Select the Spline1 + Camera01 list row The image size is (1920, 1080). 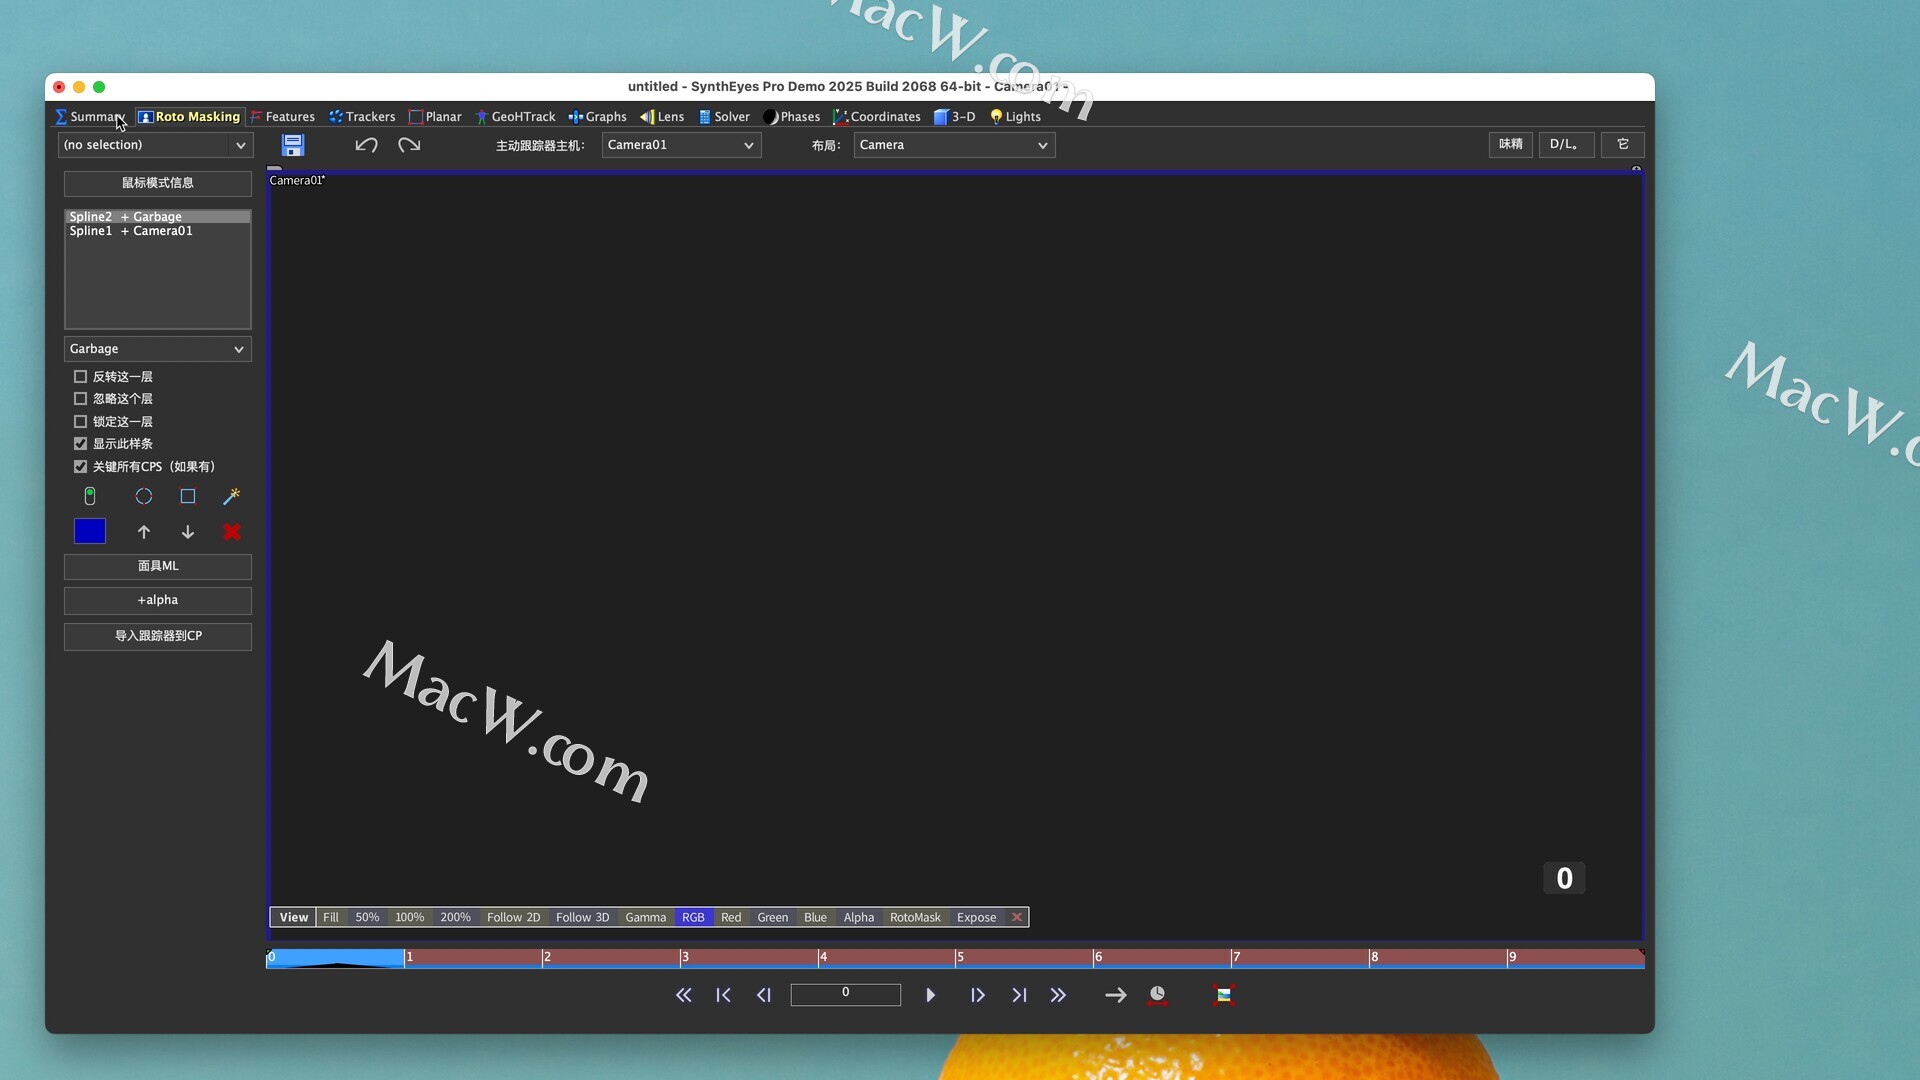tap(158, 231)
